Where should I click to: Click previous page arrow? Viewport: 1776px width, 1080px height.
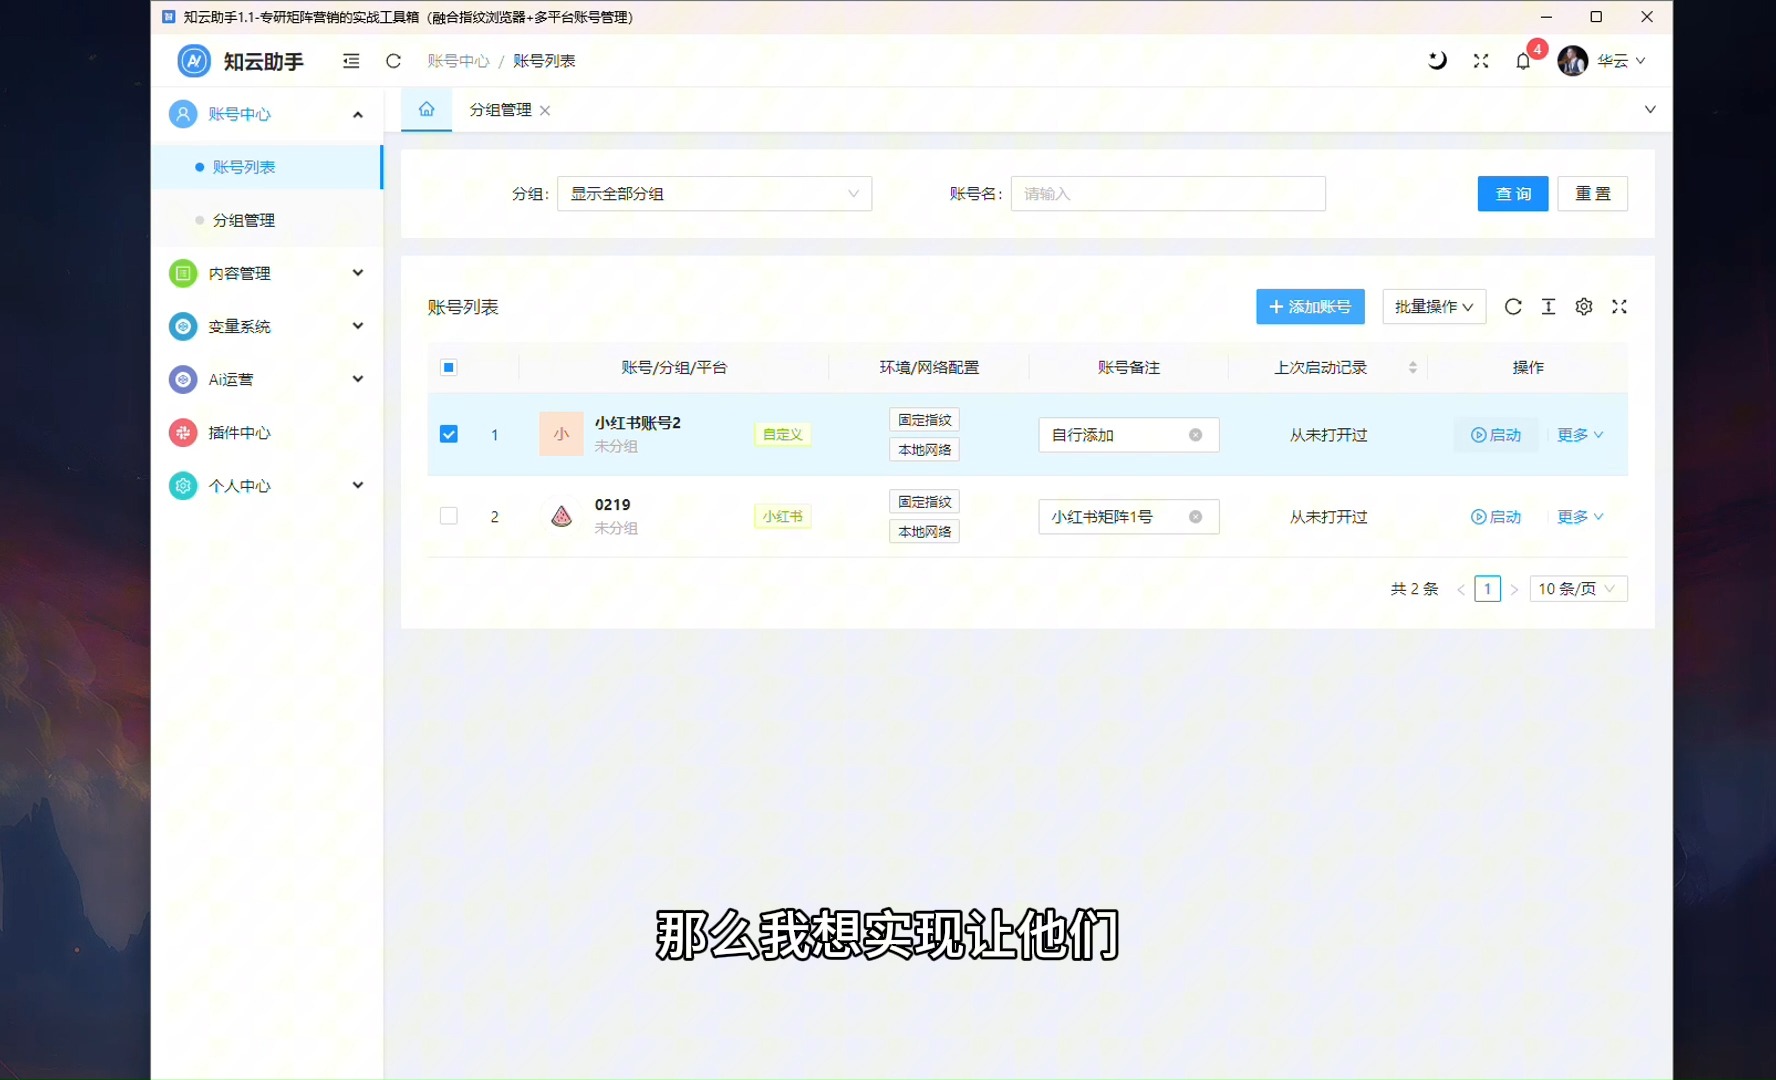click(x=1461, y=589)
